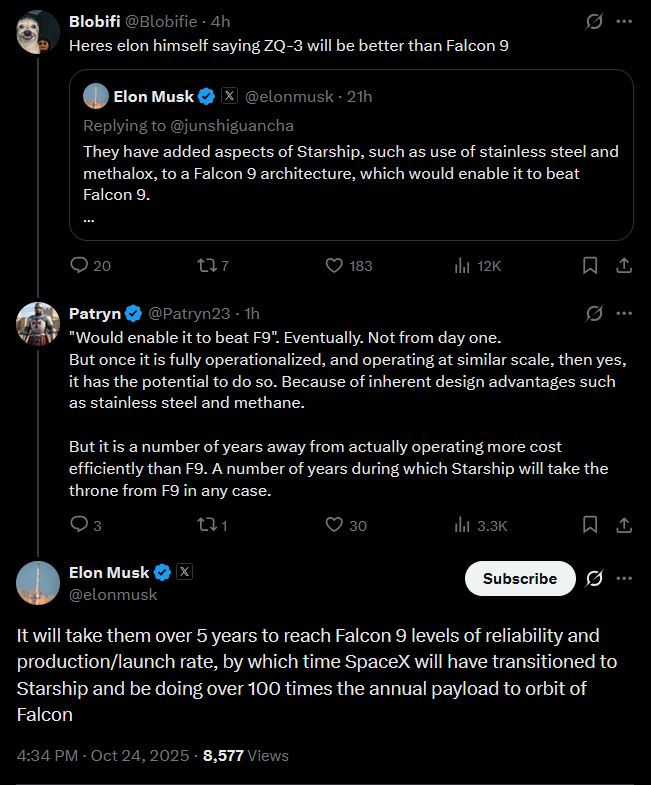Bookmark Patryn's post
The height and width of the screenshot is (785, 651).
[590, 524]
